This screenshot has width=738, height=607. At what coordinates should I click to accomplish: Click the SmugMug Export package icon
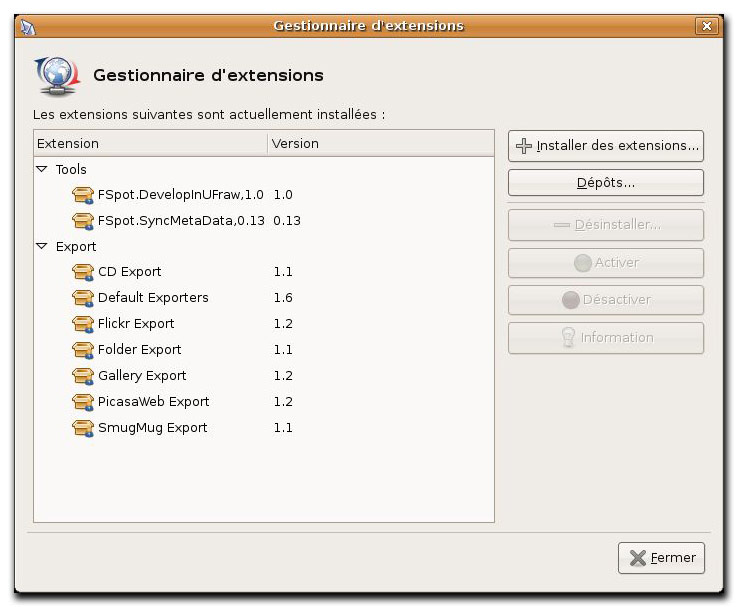click(x=83, y=428)
